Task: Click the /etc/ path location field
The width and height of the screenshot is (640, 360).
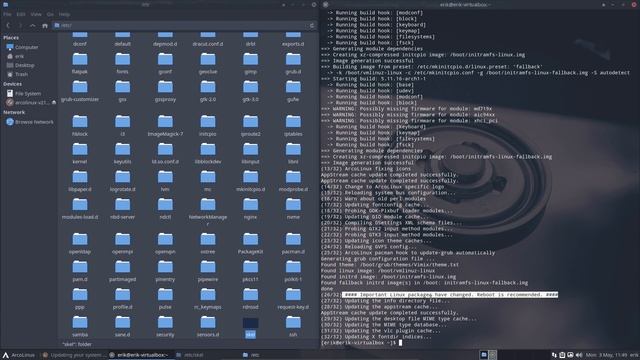Action: [180, 25]
